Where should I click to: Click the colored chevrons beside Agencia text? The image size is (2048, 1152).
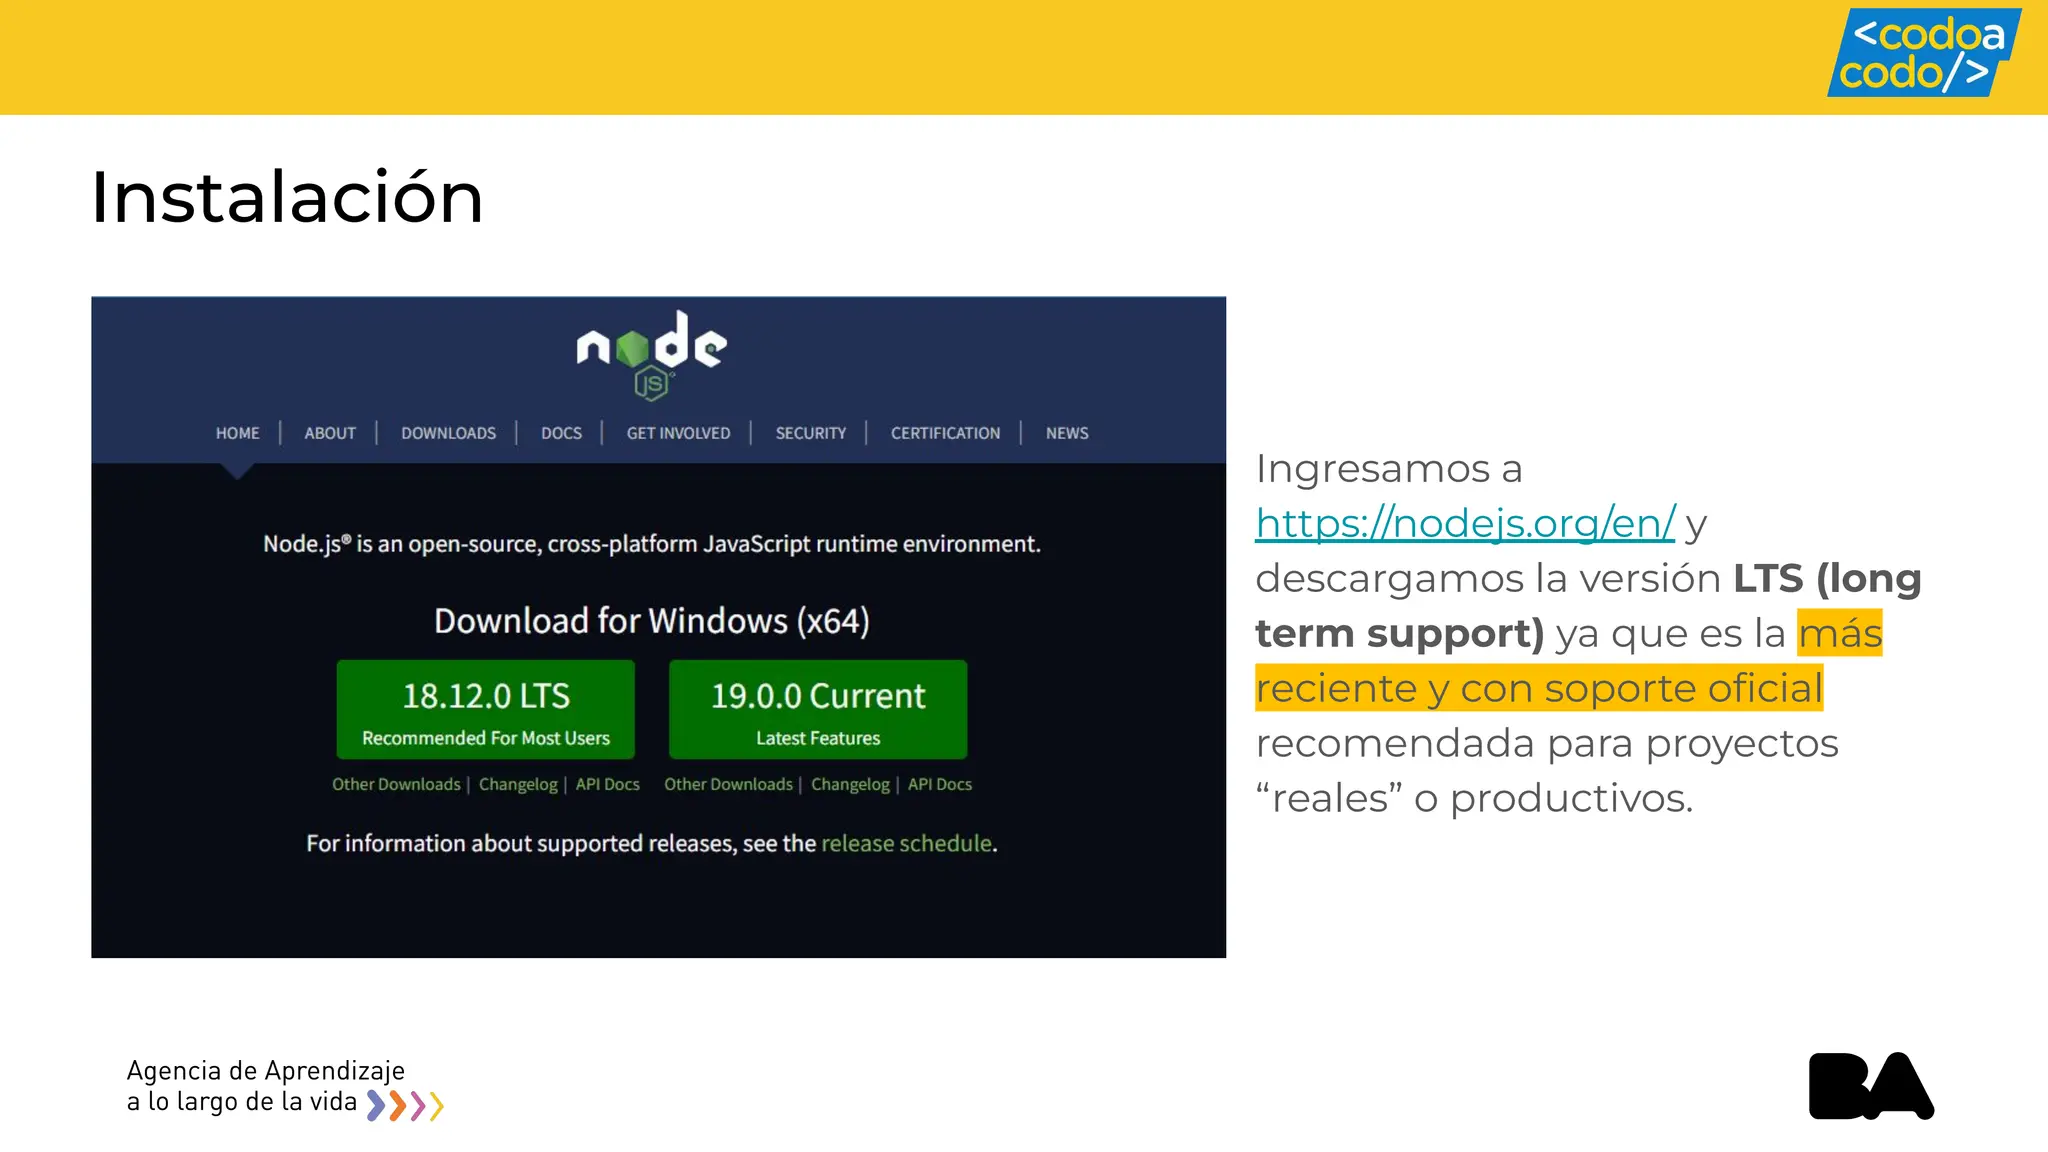(405, 1105)
